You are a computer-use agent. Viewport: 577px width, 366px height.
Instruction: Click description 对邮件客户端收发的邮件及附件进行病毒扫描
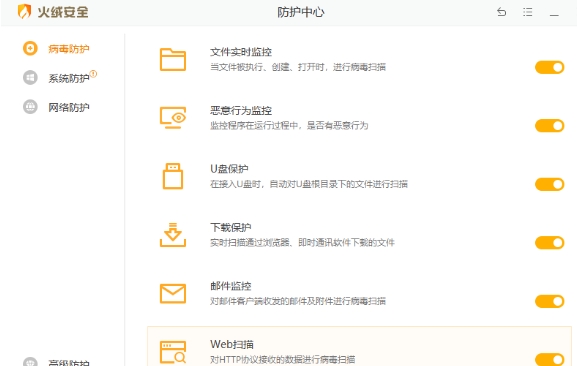pyautogui.click(x=298, y=301)
